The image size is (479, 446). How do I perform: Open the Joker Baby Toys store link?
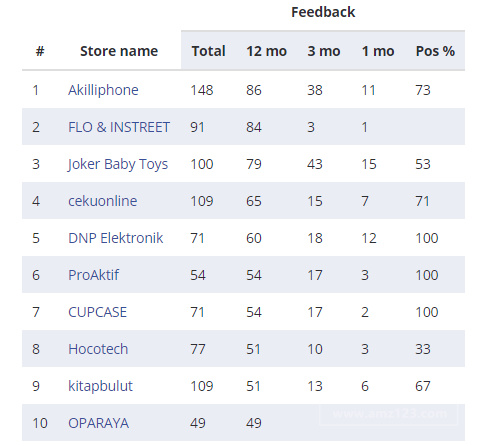(118, 164)
